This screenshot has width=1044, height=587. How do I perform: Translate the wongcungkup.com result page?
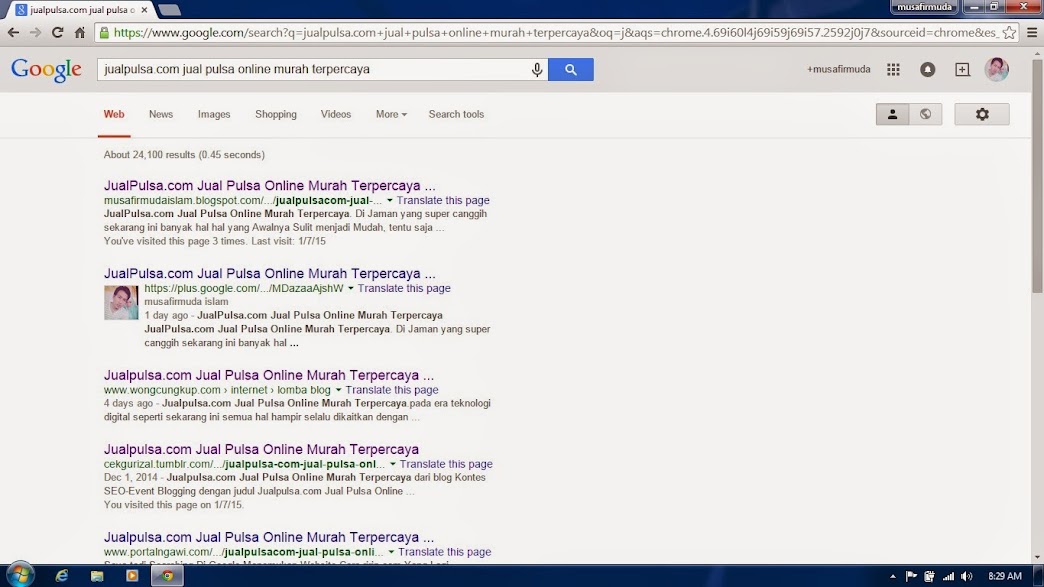point(392,390)
